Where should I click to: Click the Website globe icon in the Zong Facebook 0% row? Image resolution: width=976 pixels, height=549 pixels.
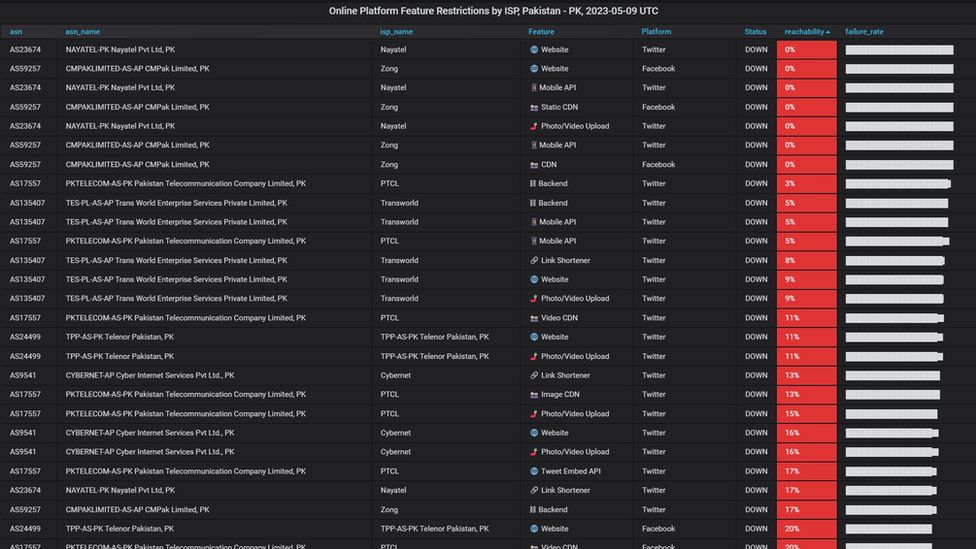(533, 69)
